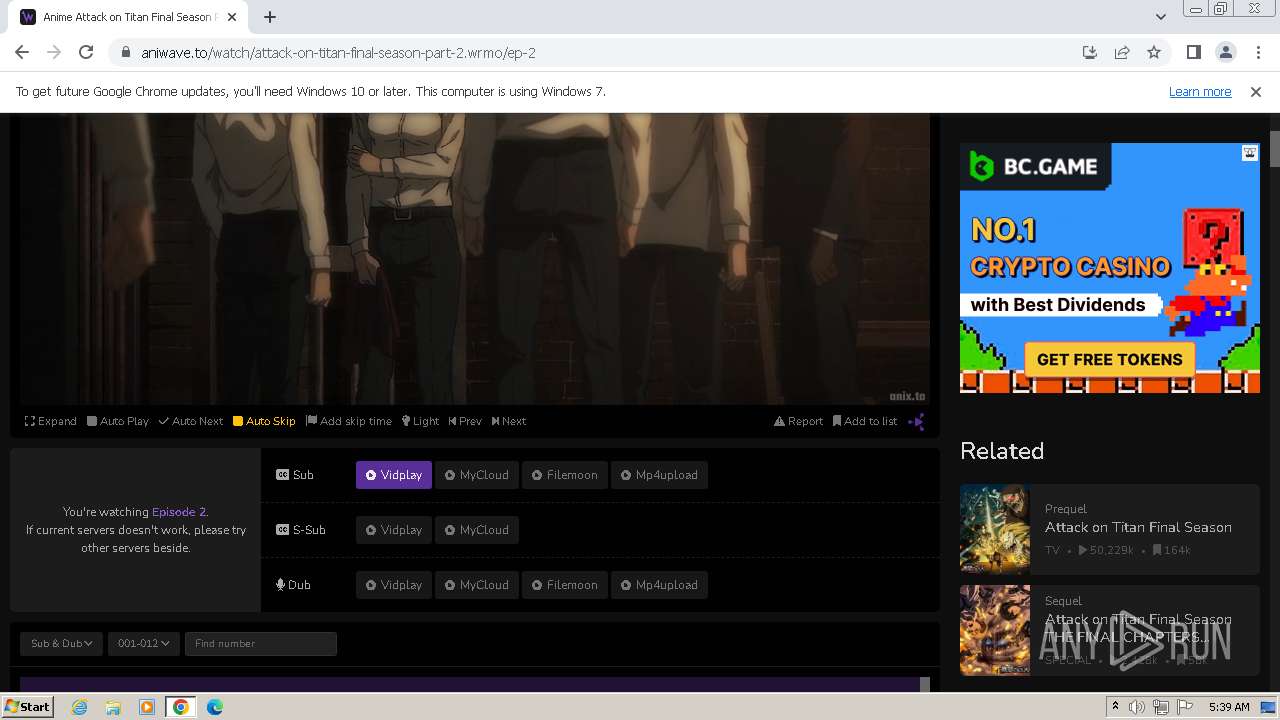The width and height of the screenshot is (1280, 720).
Task: Open Microsoft Edge from taskbar
Action: 215,707
